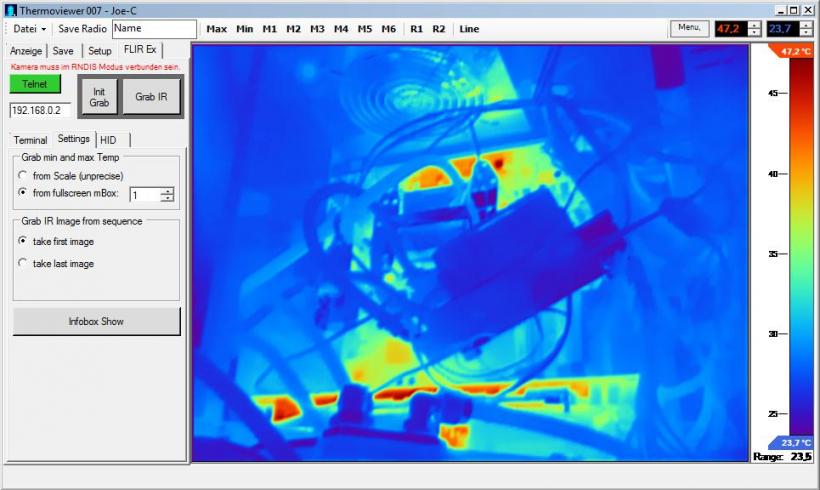Choose the 'take last image' option
This screenshot has height=490, width=820.
24,264
